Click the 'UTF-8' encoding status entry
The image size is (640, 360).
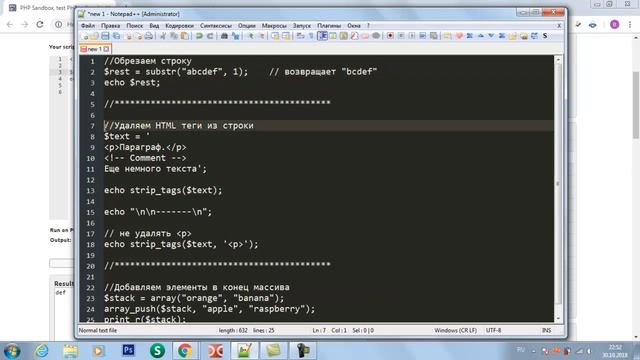[x=493, y=331]
